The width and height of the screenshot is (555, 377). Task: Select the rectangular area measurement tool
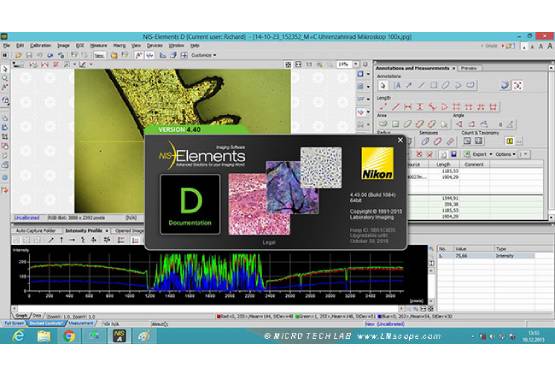pyautogui.click(x=395, y=124)
